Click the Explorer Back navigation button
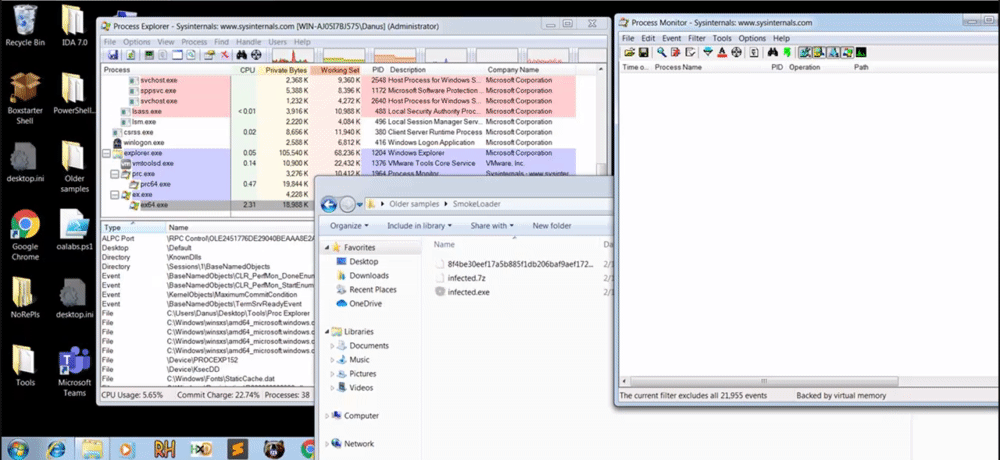Viewport: 1000px width, 460px height. tap(329, 204)
